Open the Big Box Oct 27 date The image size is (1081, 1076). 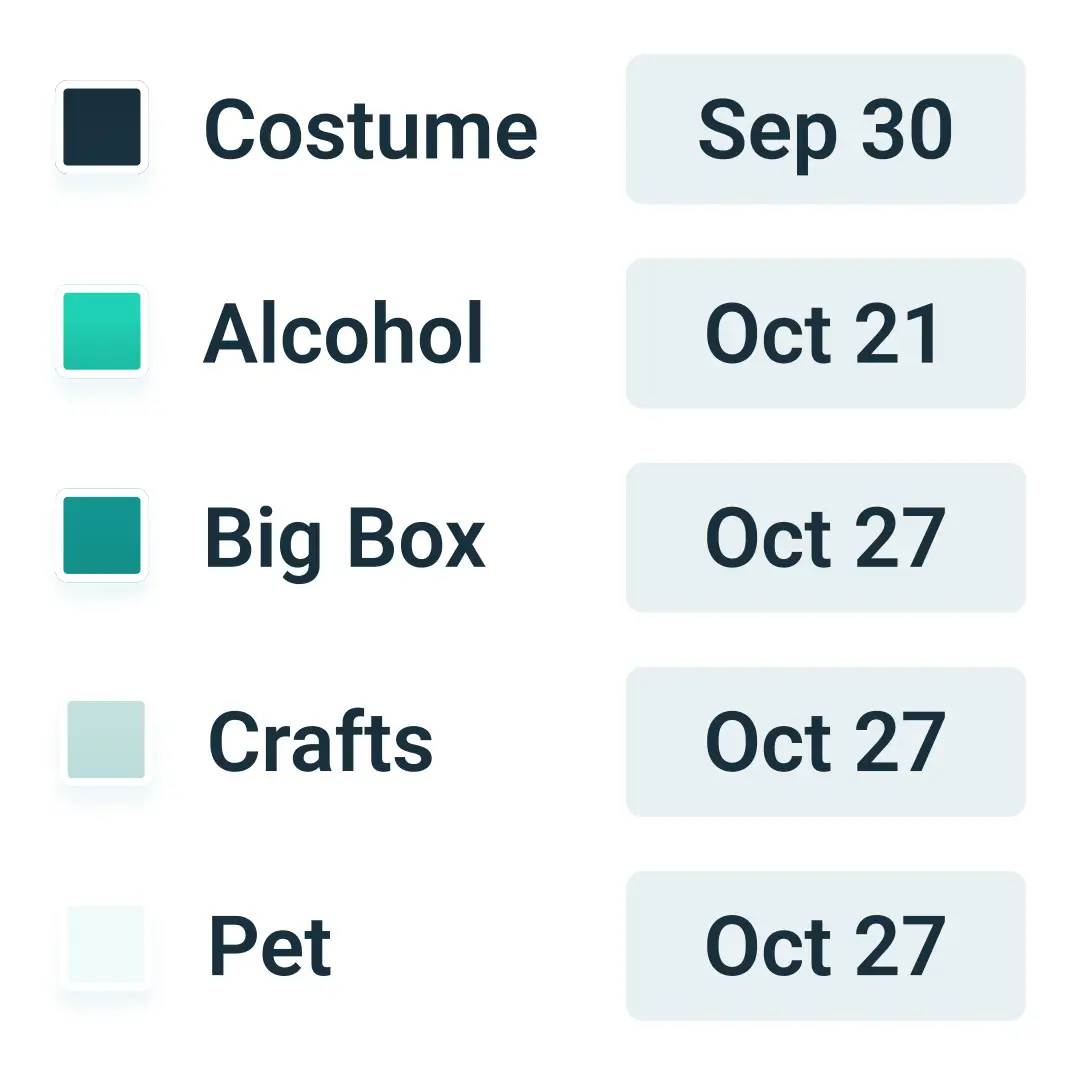point(825,537)
